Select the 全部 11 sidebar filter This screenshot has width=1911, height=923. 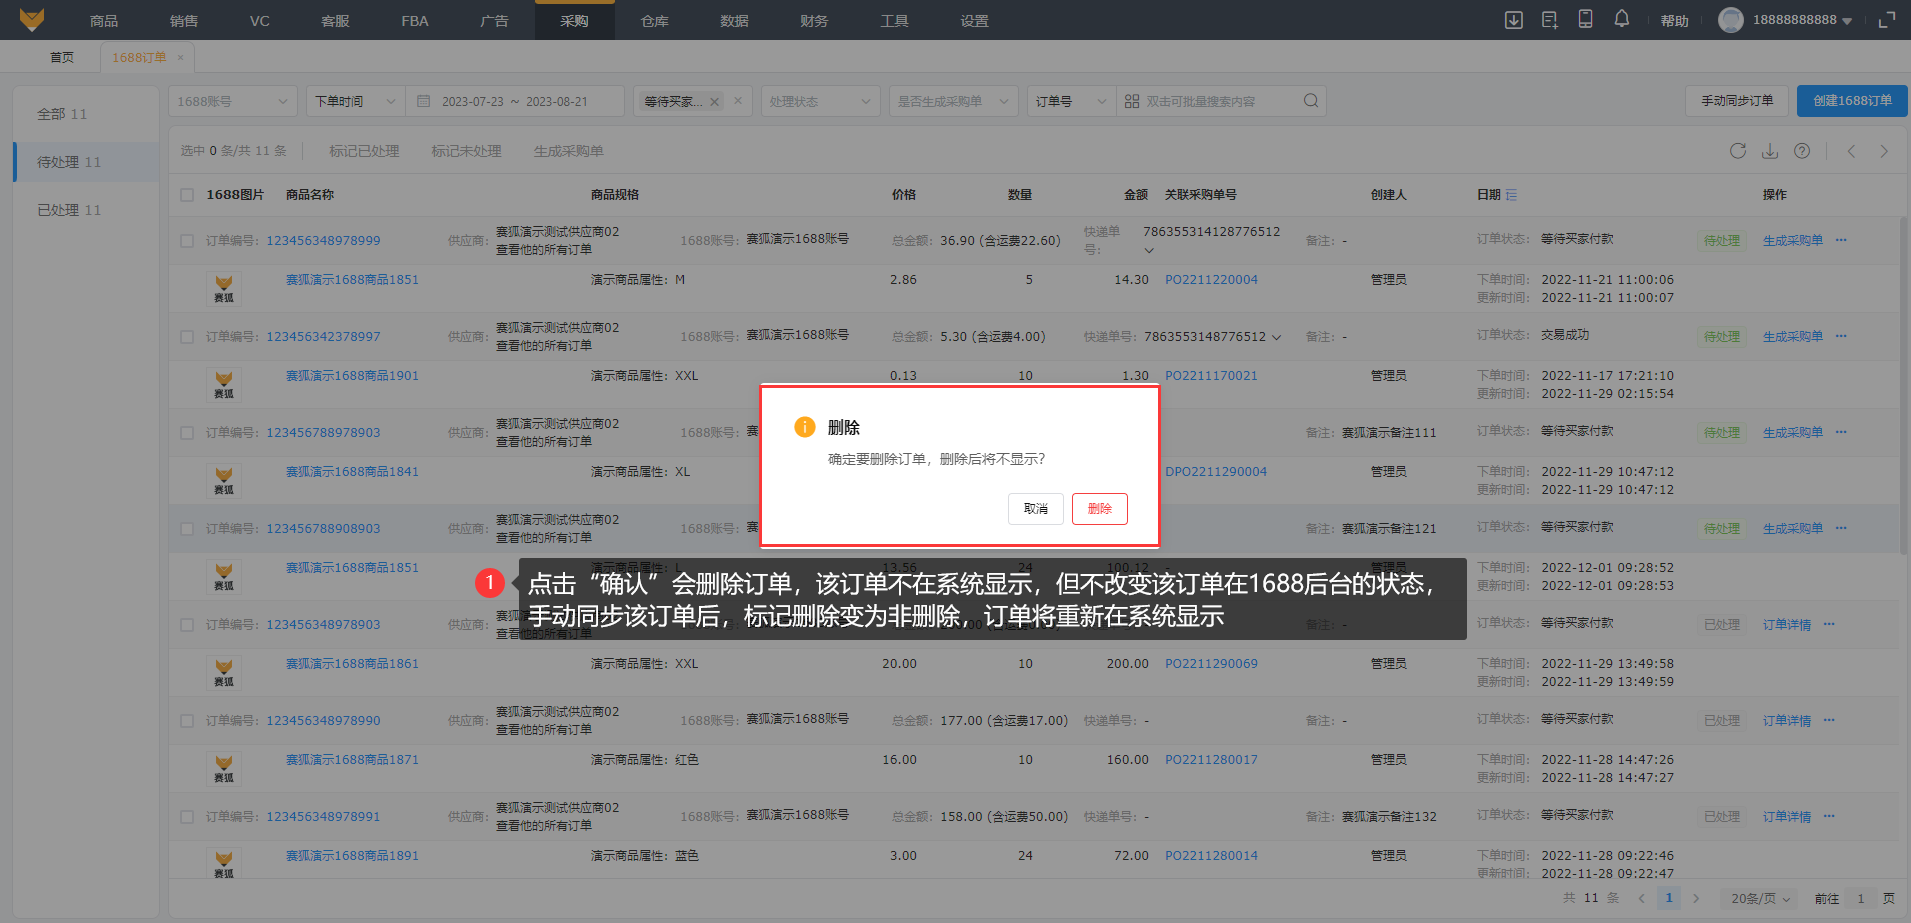[x=86, y=114]
